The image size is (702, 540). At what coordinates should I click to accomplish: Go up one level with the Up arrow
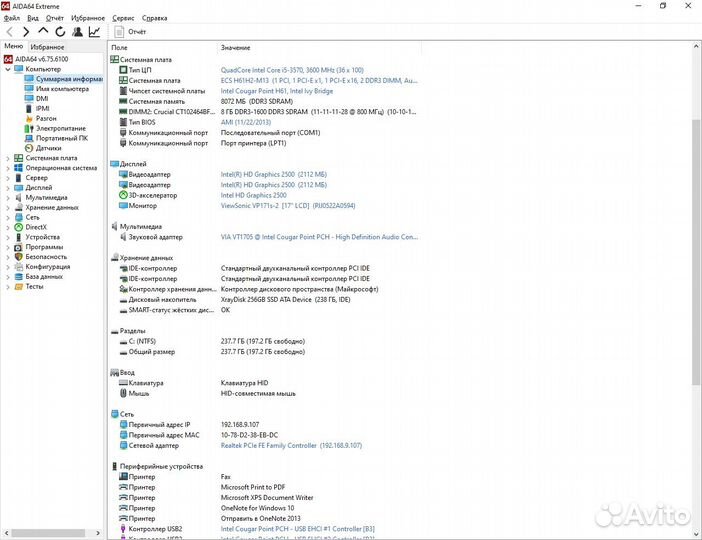pyautogui.click(x=43, y=32)
